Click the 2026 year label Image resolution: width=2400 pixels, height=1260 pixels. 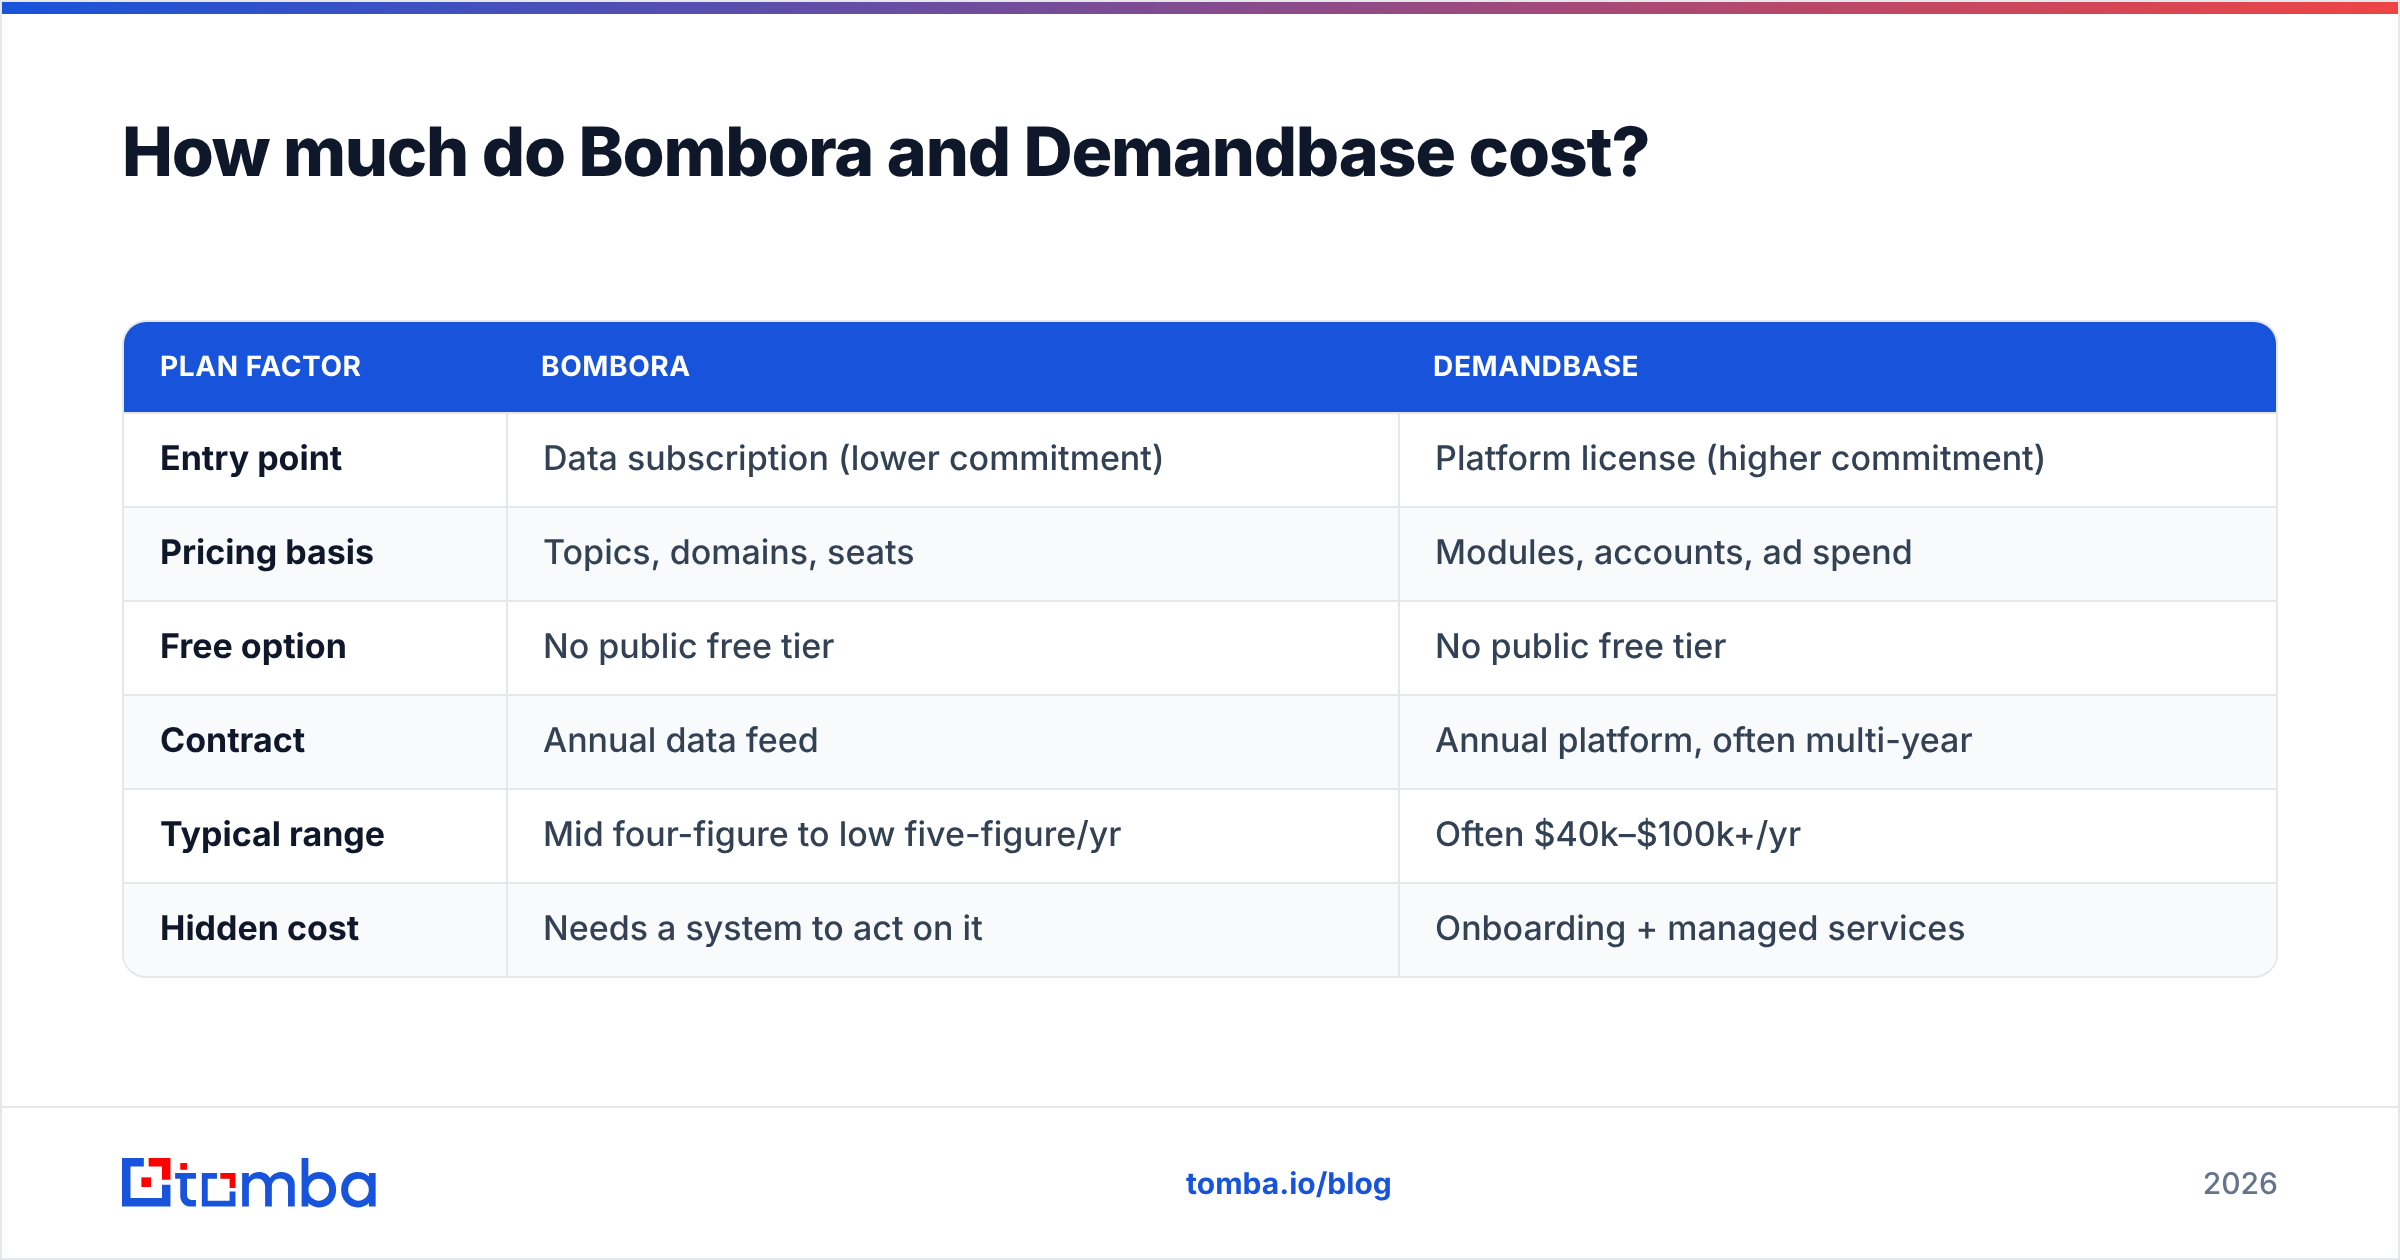(2240, 1184)
